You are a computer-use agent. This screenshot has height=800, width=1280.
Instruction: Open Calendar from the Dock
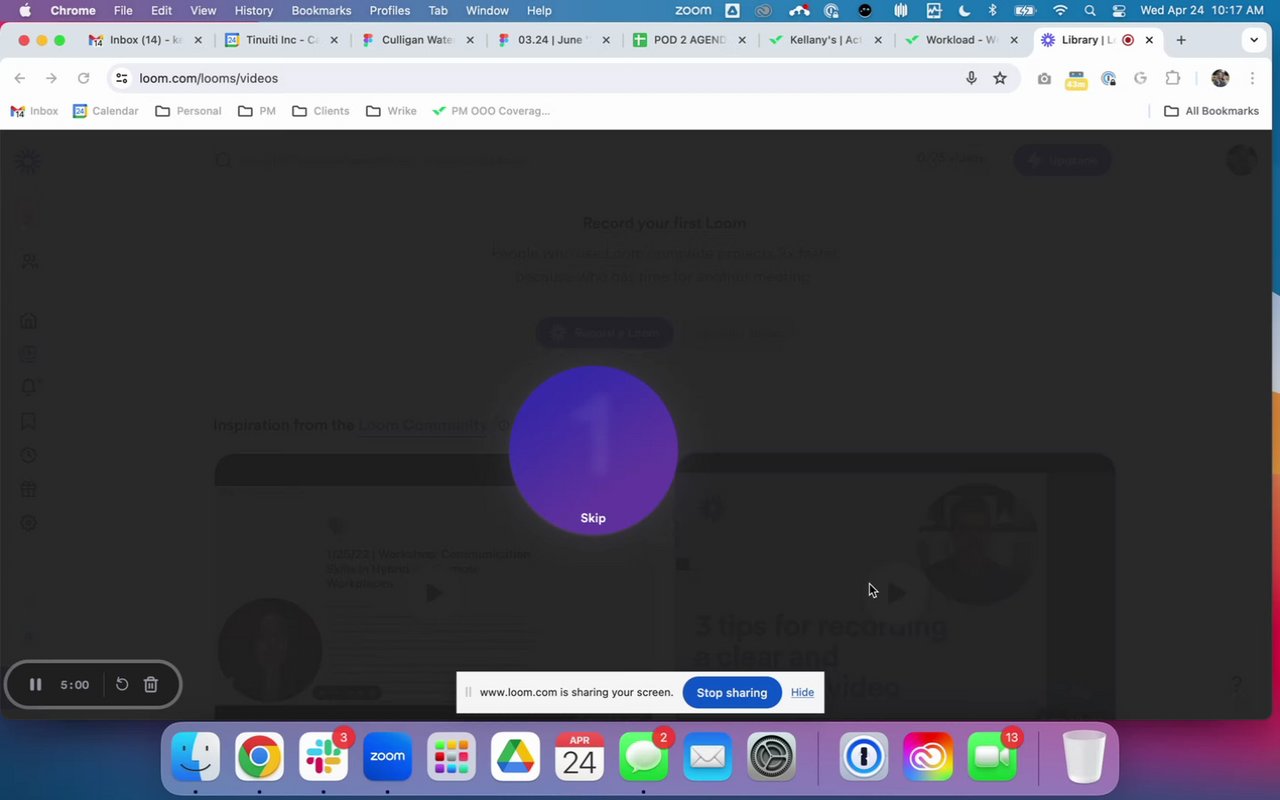(x=579, y=756)
